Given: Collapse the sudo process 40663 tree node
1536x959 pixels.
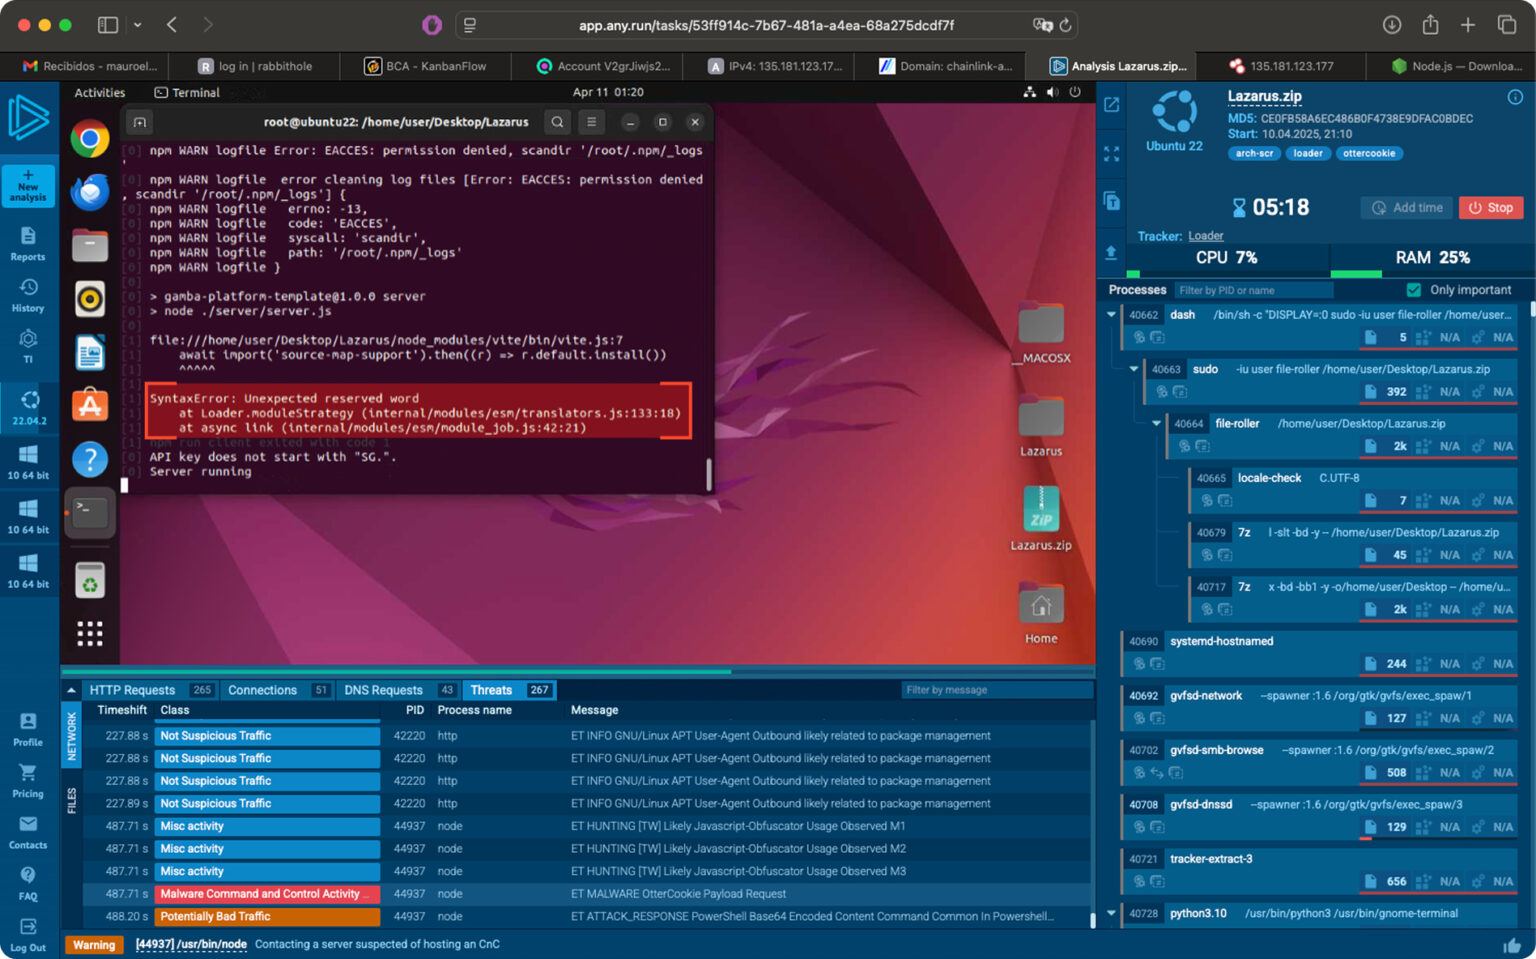Looking at the screenshot, I should click(1134, 369).
